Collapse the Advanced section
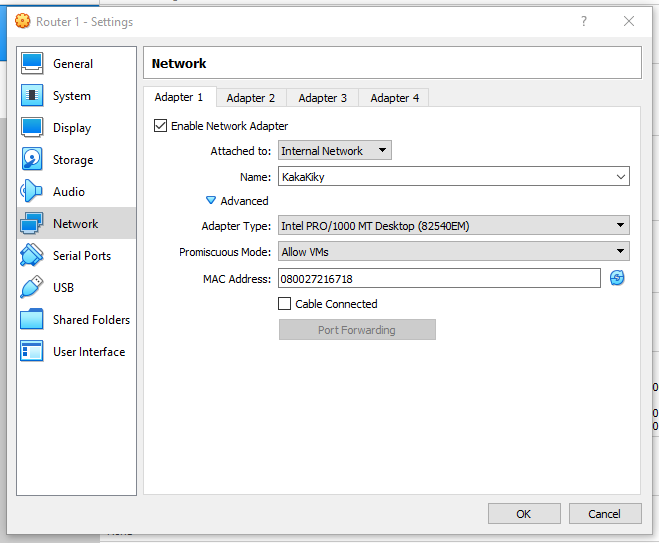This screenshot has height=543, width=659. tap(237, 201)
